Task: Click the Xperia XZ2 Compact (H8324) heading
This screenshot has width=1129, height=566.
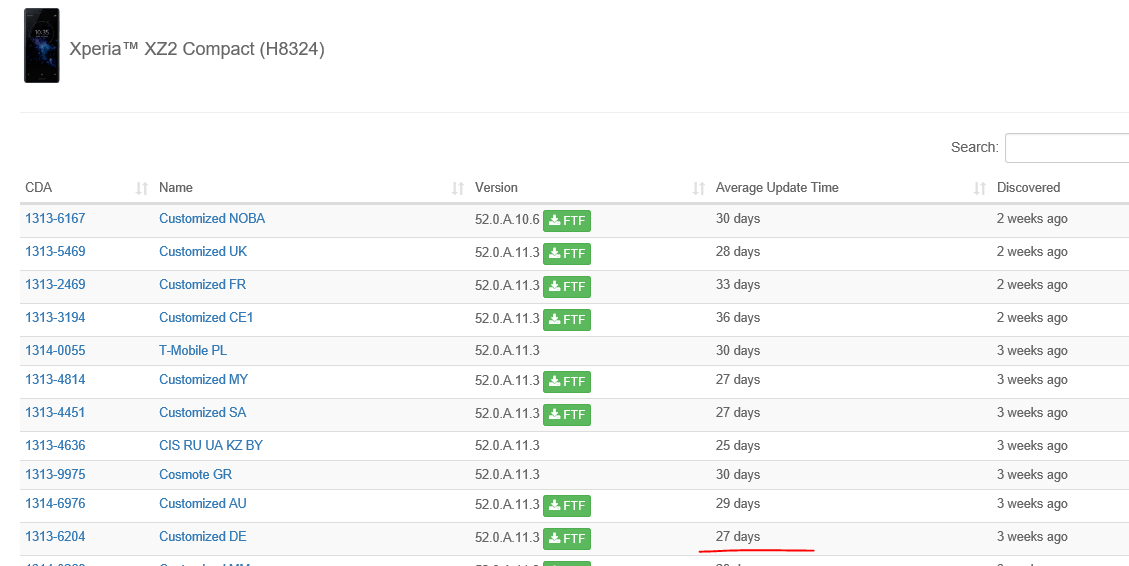Action: pos(197,49)
